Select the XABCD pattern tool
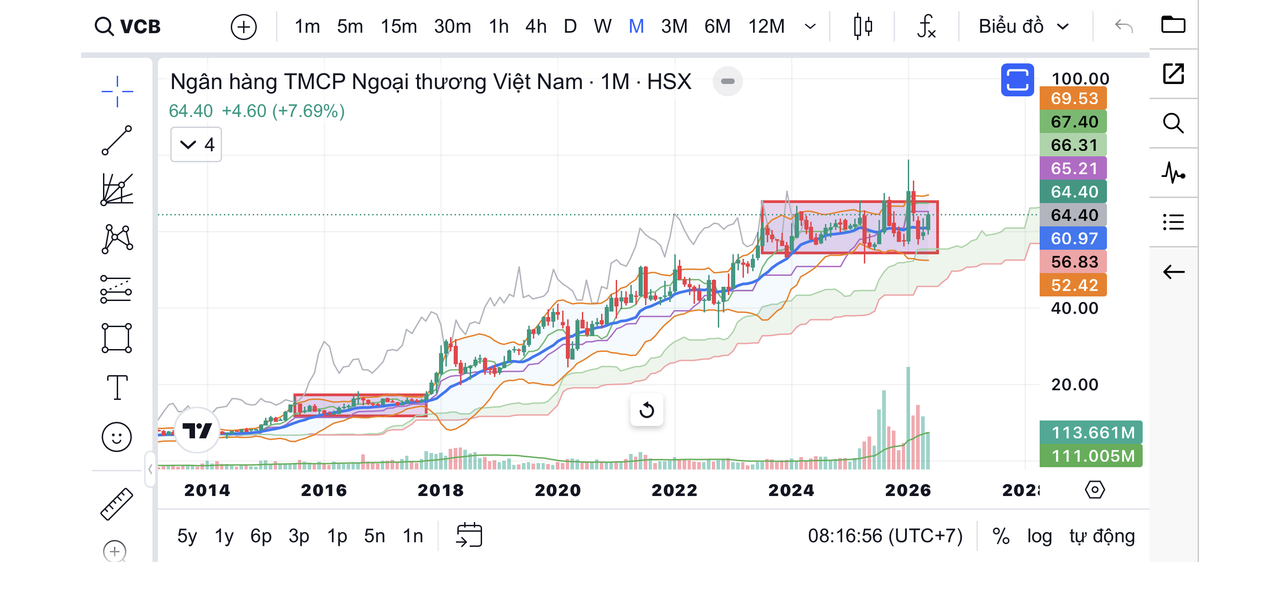Viewport: 1280px width, 591px height. tap(117, 239)
